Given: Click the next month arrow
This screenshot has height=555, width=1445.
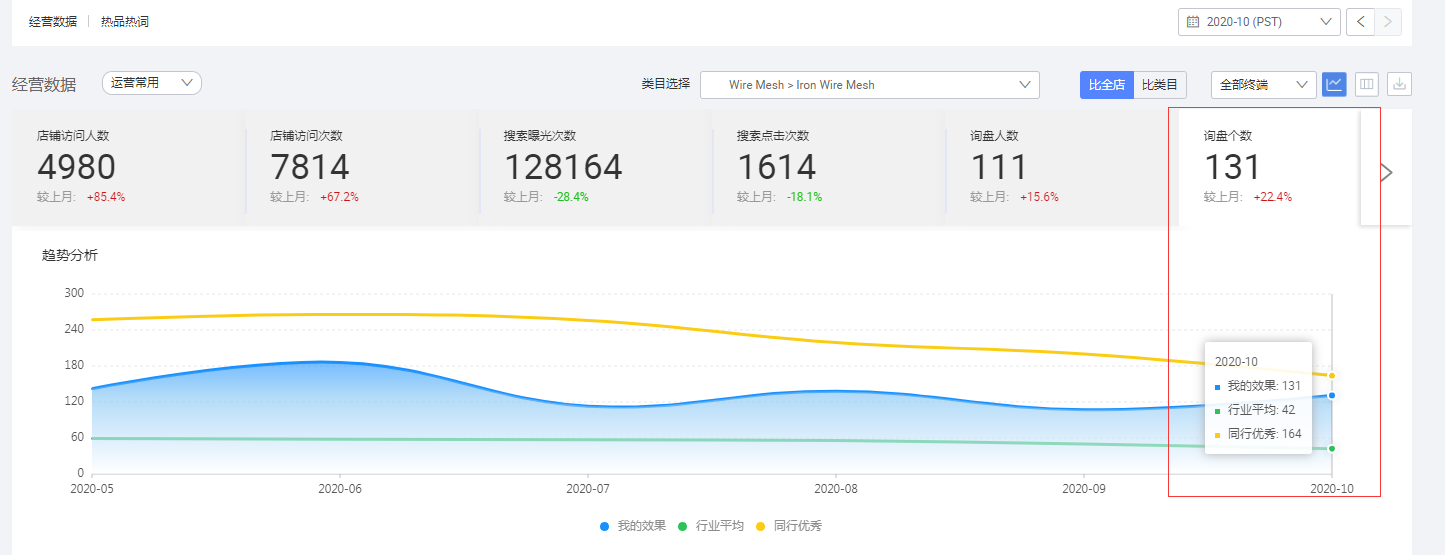Looking at the screenshot, I should [1388, 22].
